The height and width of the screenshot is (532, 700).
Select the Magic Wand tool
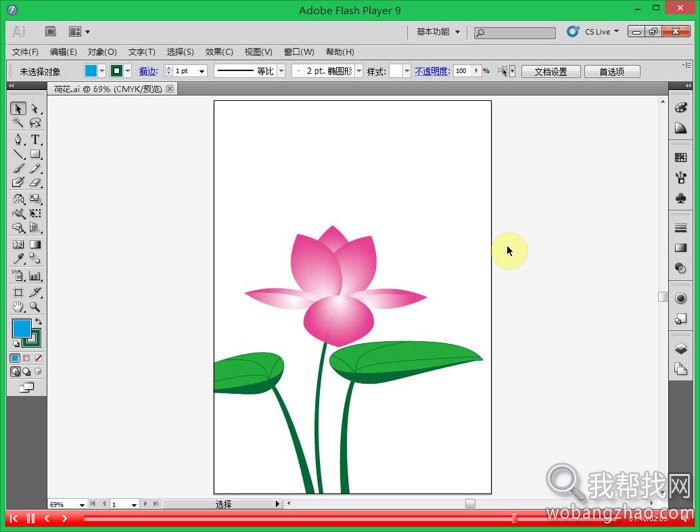pyautogui.click(x=18, y=122)
